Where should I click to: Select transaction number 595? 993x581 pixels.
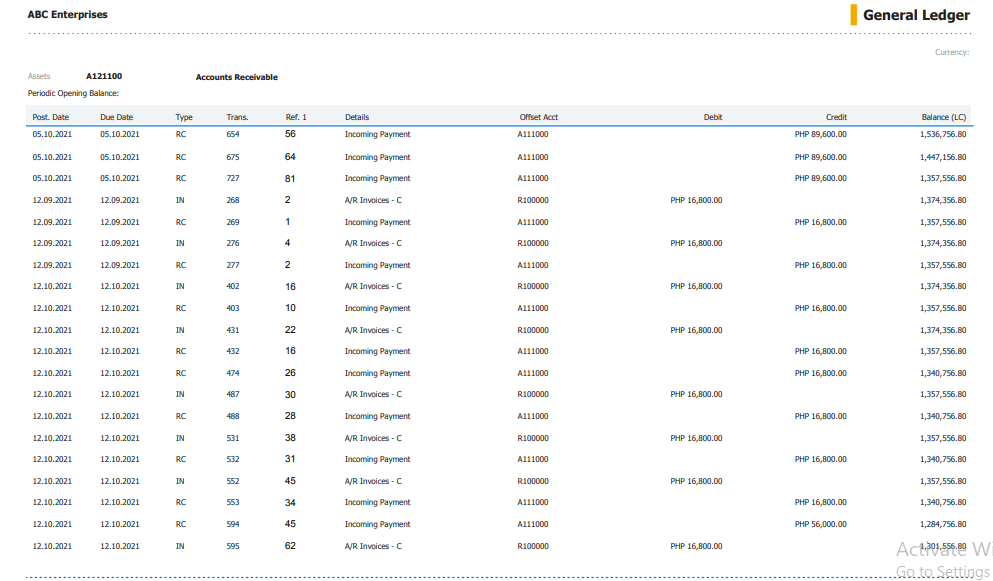233,546
